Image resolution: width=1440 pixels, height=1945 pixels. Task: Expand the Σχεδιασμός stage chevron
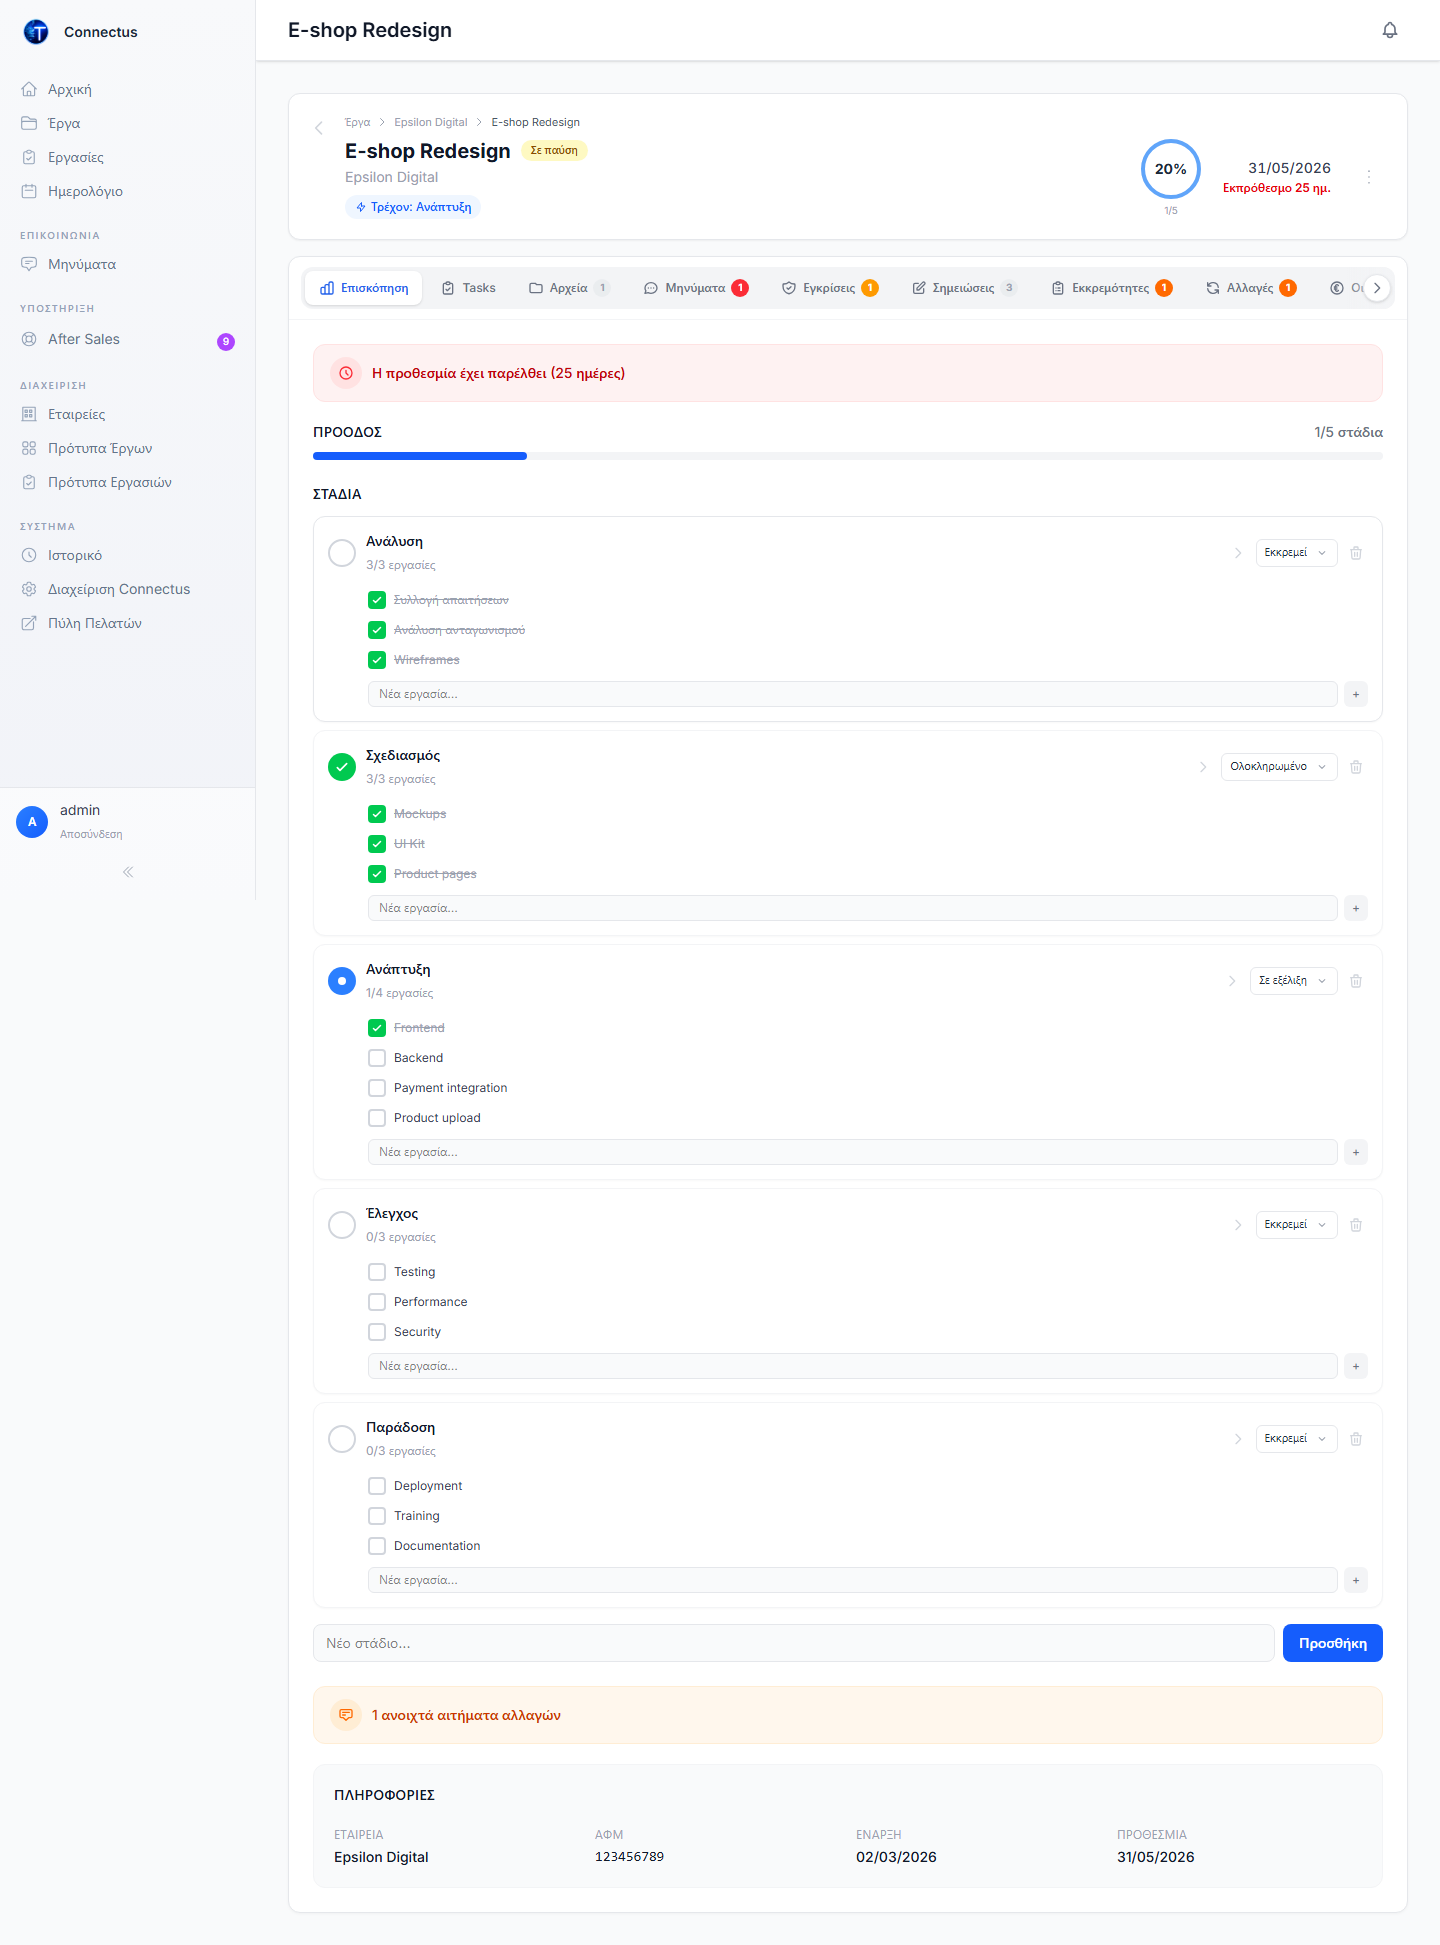tap(1203, 767)
